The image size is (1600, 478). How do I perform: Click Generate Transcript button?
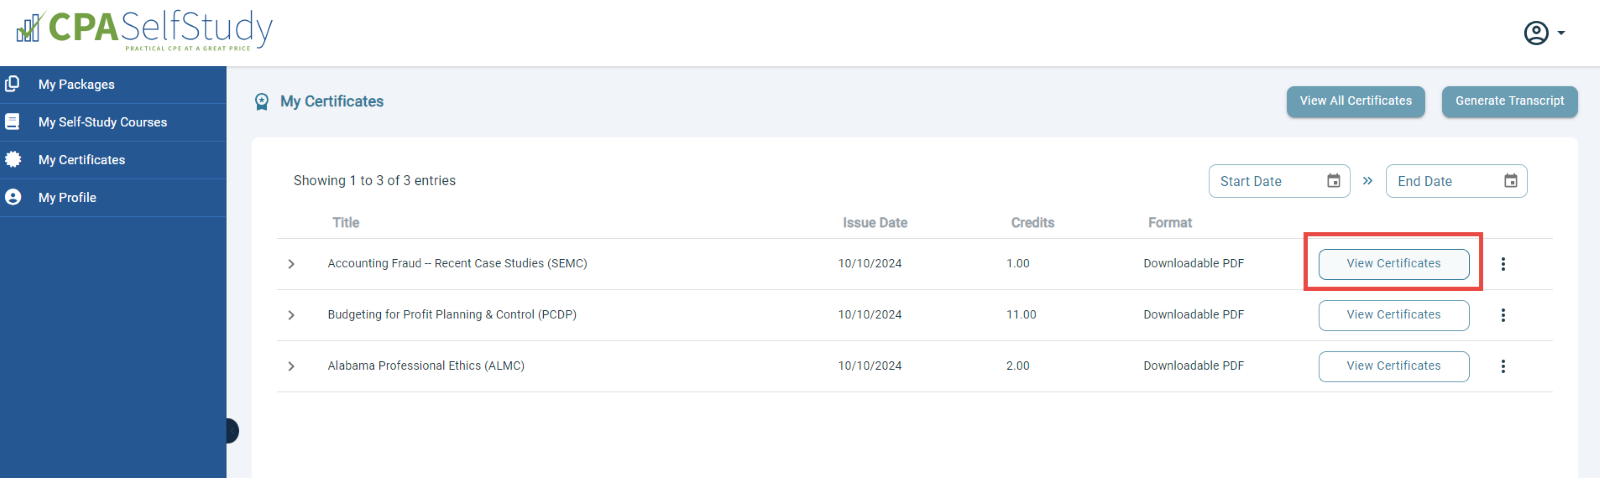(1510, 101)
